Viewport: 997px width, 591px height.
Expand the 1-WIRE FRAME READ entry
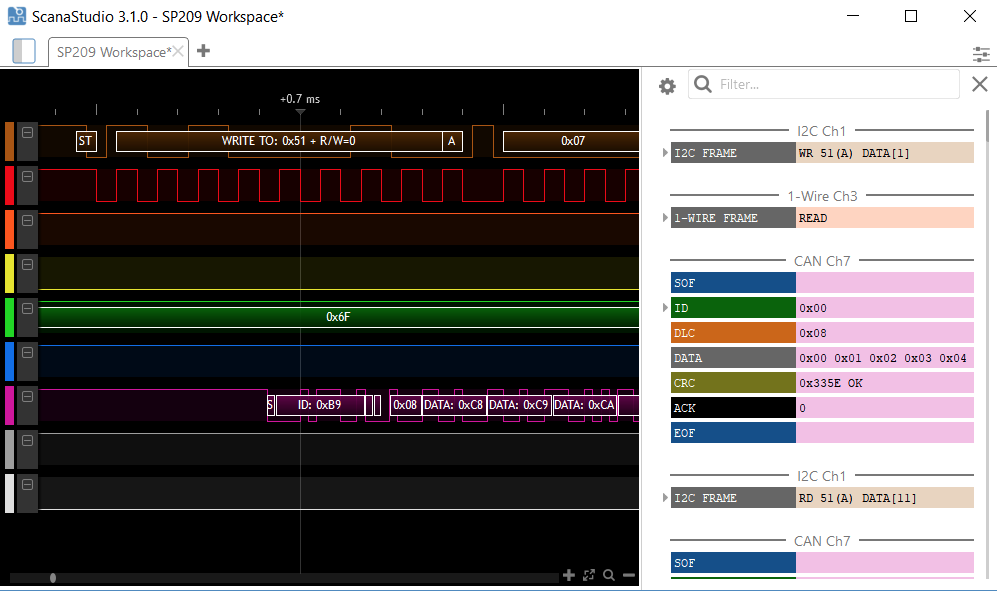[665, 218]
